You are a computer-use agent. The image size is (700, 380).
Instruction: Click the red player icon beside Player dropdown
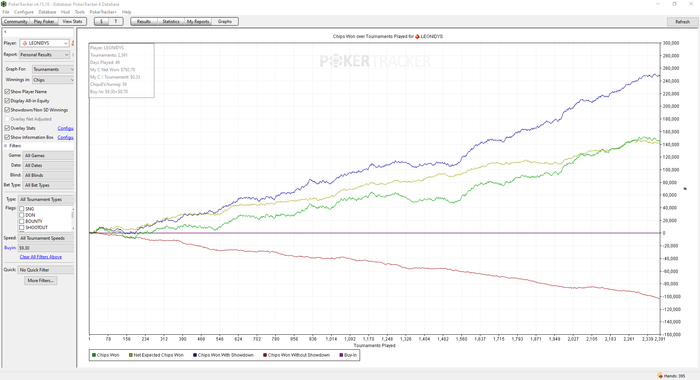(72, 43)
